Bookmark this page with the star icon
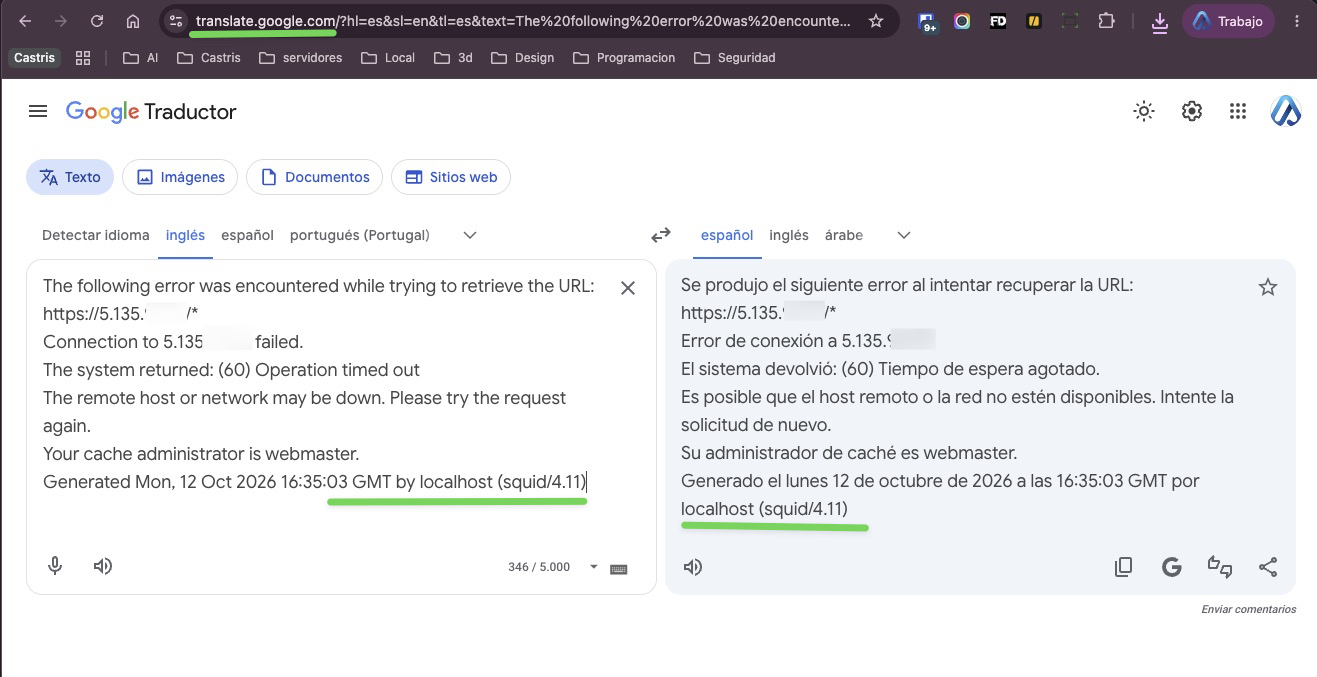This screenshot has width=1317, height=677. [x=876, y=21]
